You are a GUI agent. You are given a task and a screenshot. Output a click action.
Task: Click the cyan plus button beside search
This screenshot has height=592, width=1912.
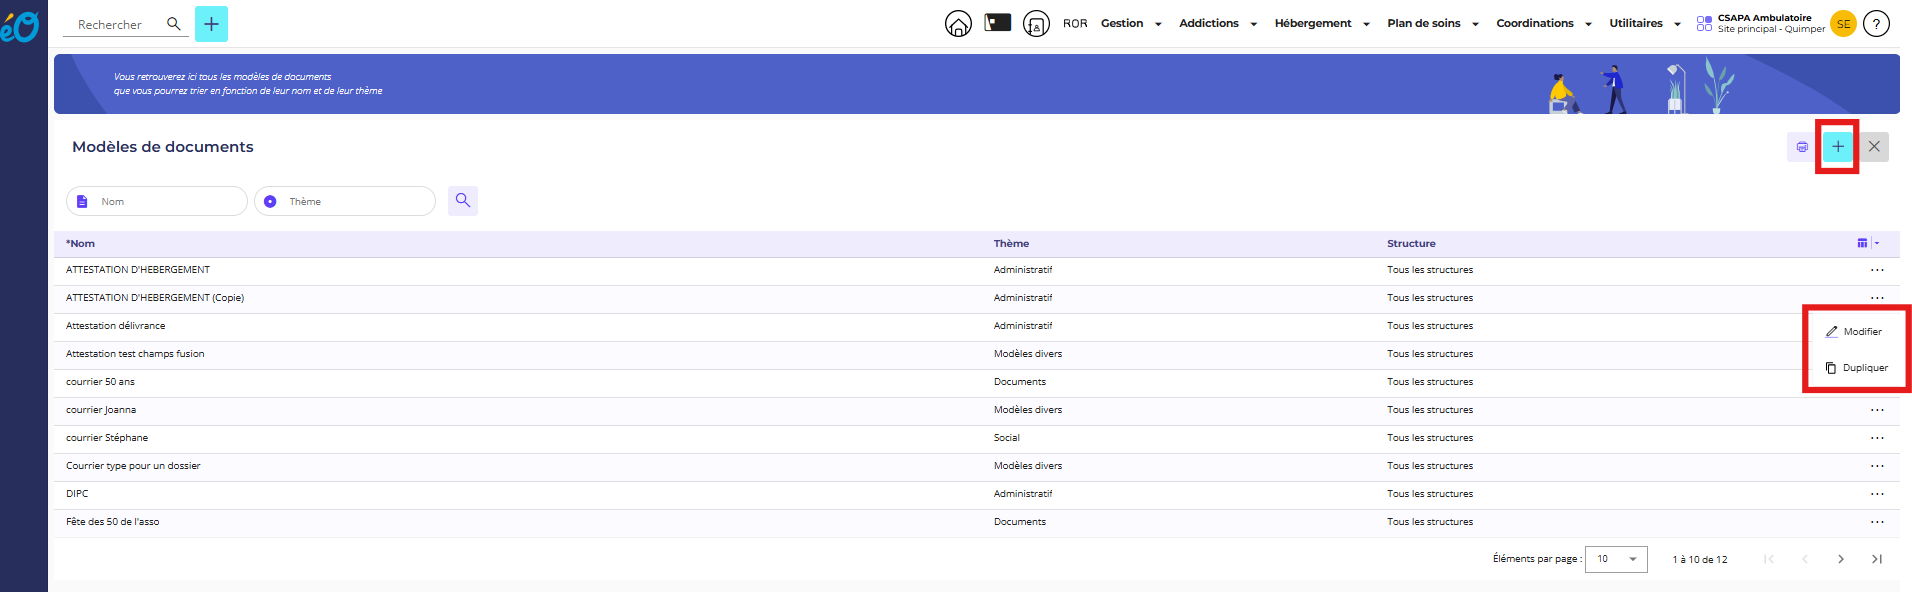point(211,24)
